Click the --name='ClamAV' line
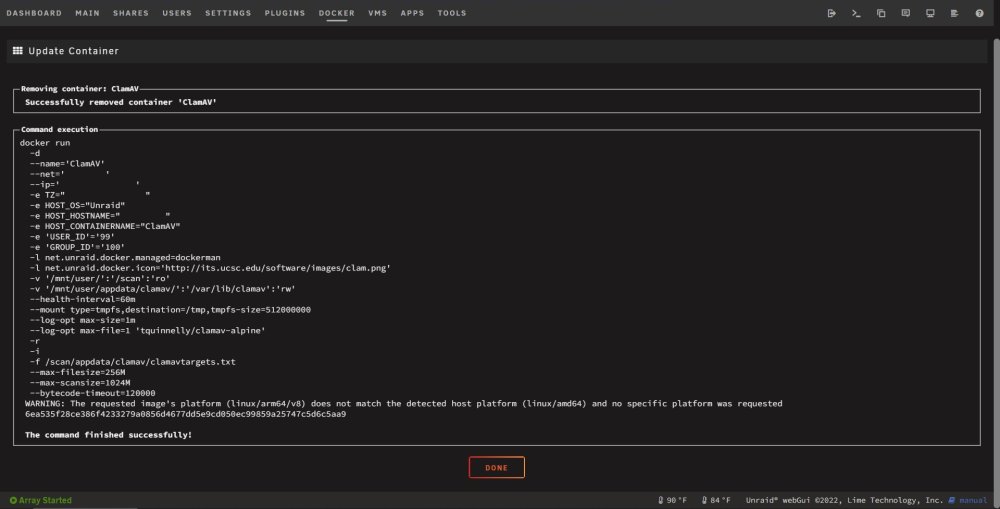The height and width of the screenshot is (509, 1000). point(67,163)
